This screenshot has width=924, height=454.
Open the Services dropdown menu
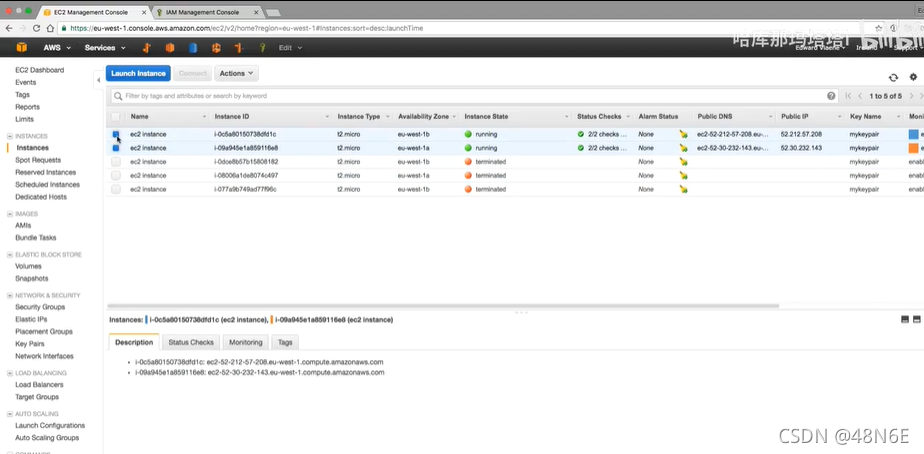click(x=105, y=48)
